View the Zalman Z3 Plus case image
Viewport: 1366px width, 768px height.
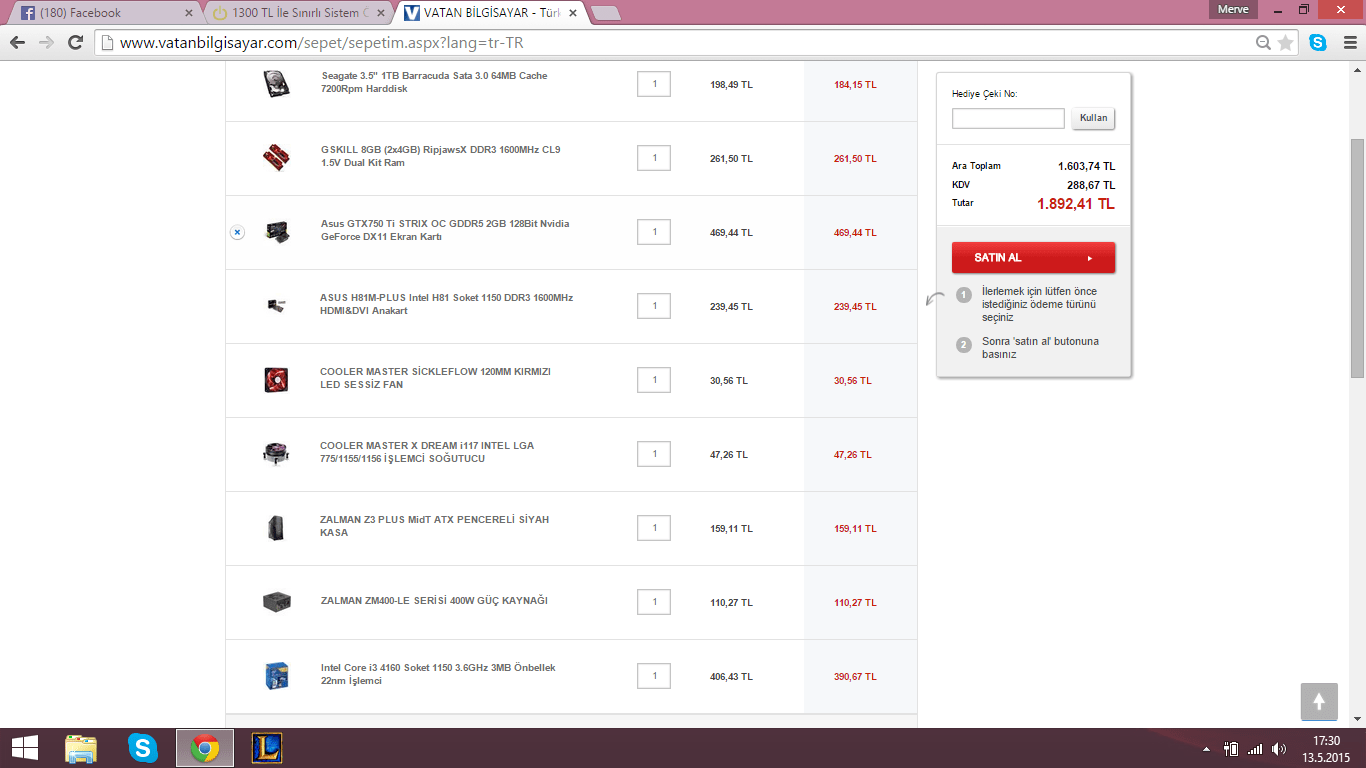tap(276, 528)
